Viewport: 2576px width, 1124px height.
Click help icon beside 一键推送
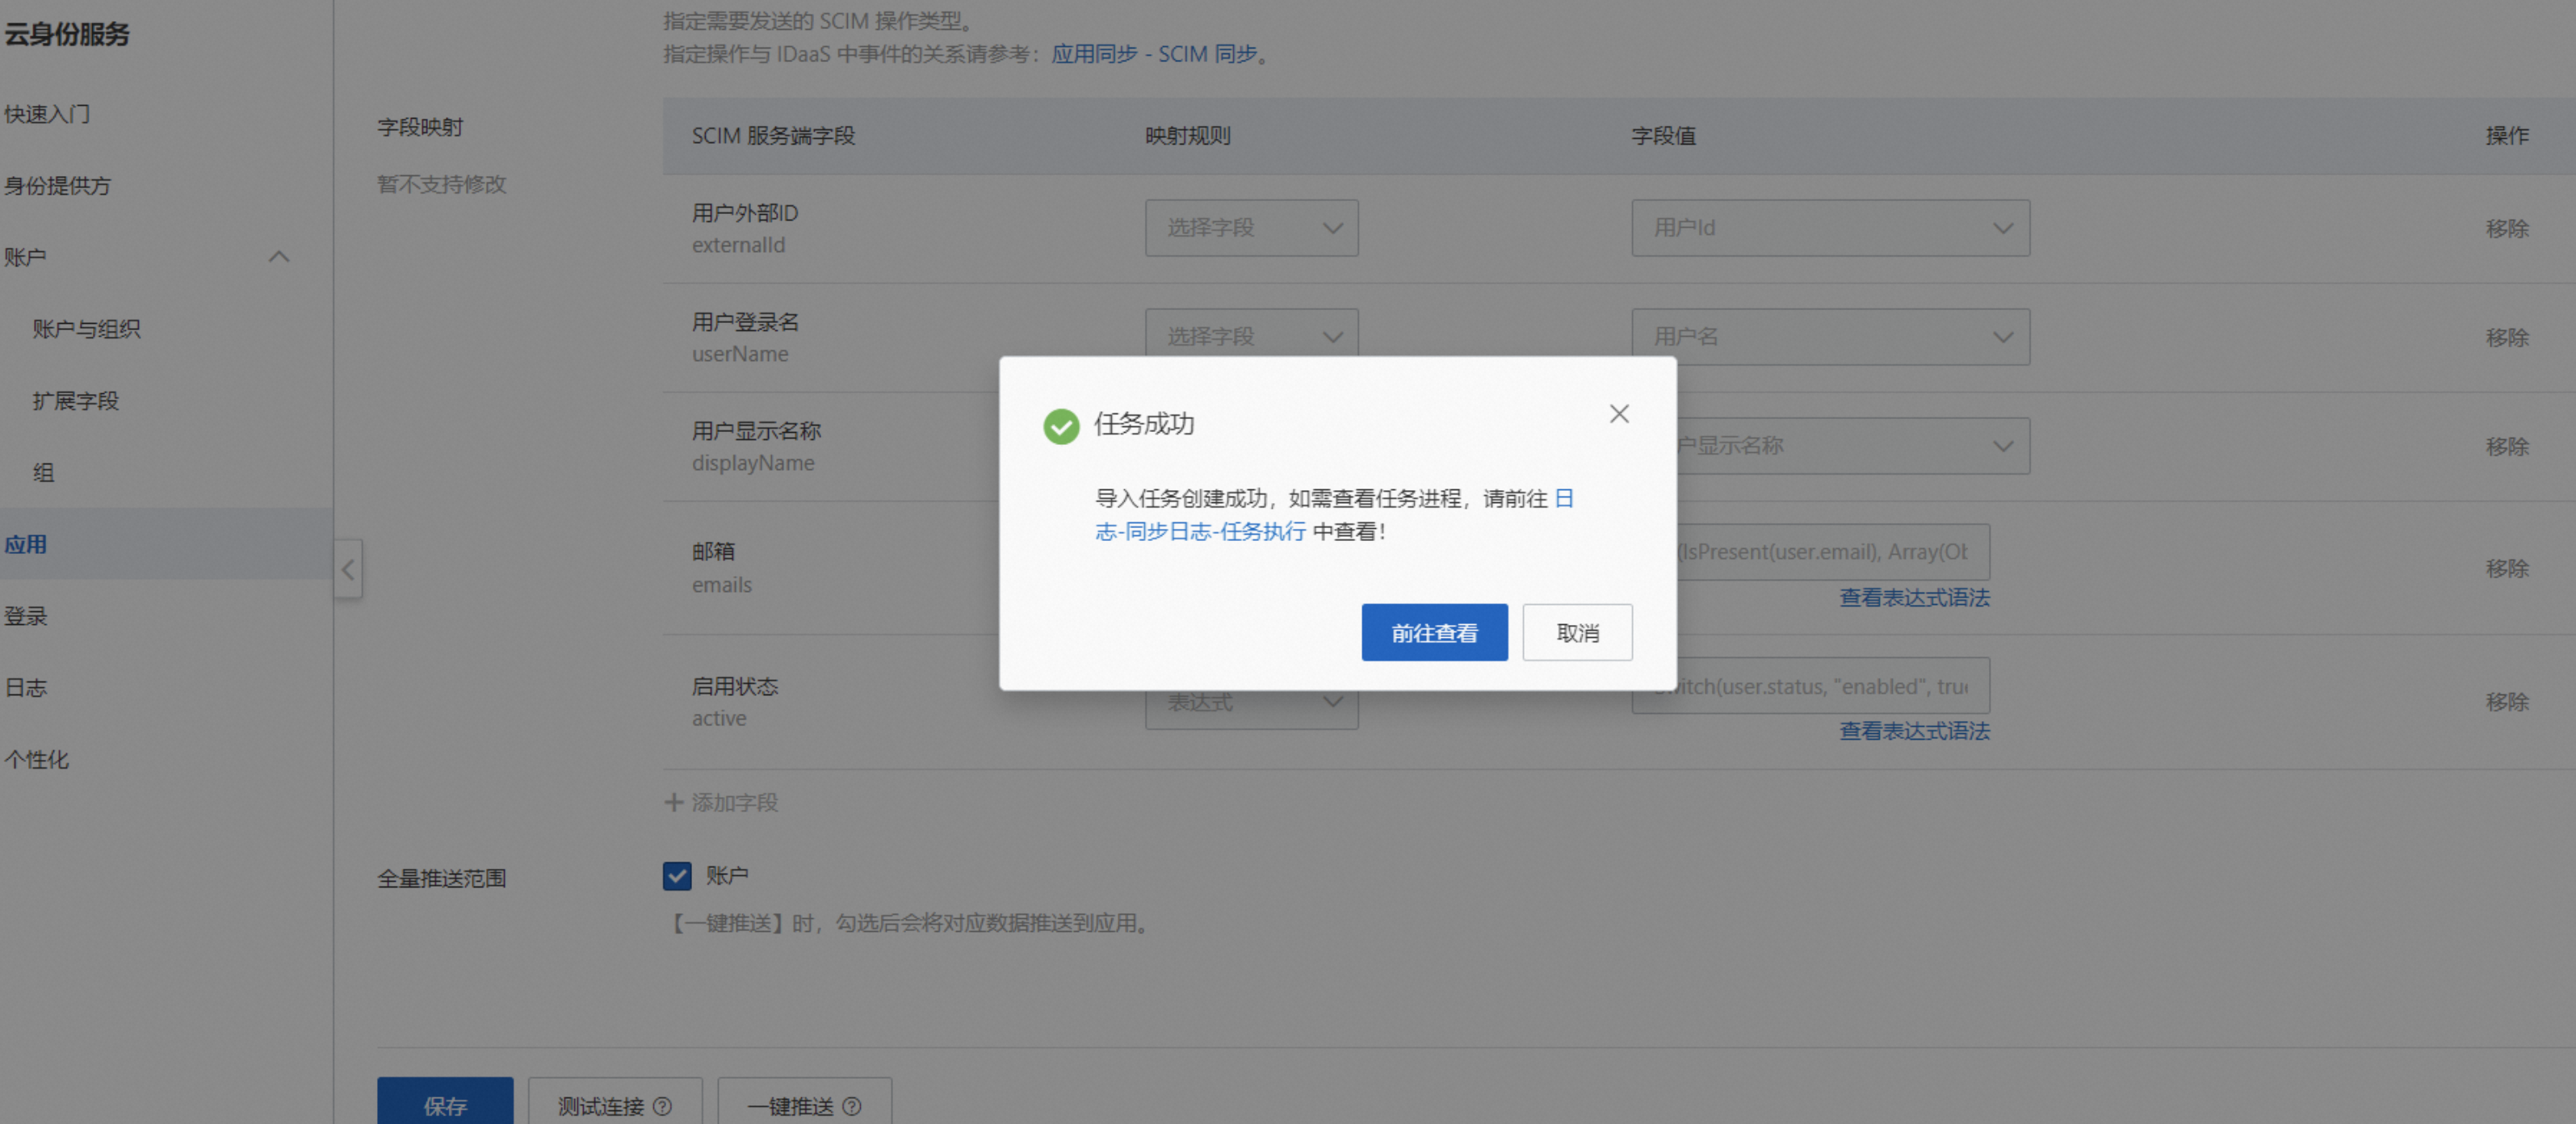(852, 1106)
